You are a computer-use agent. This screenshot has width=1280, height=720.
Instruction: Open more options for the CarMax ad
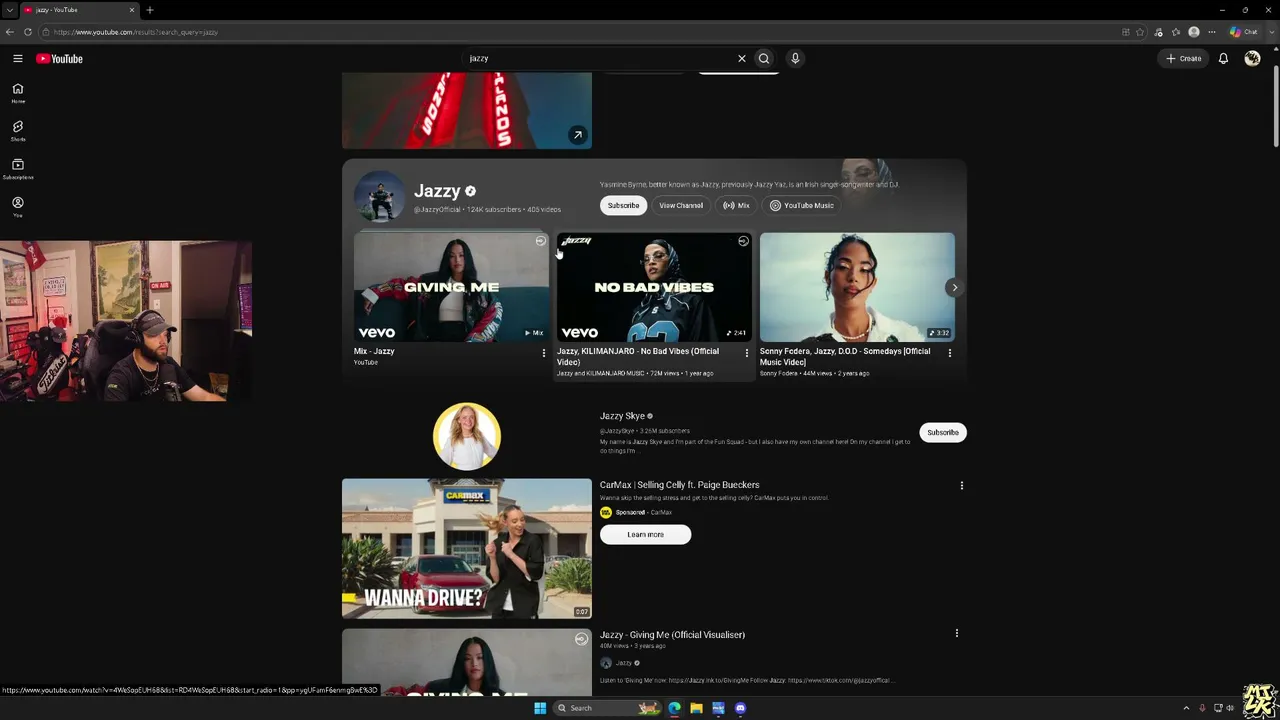tap(962, 486)
